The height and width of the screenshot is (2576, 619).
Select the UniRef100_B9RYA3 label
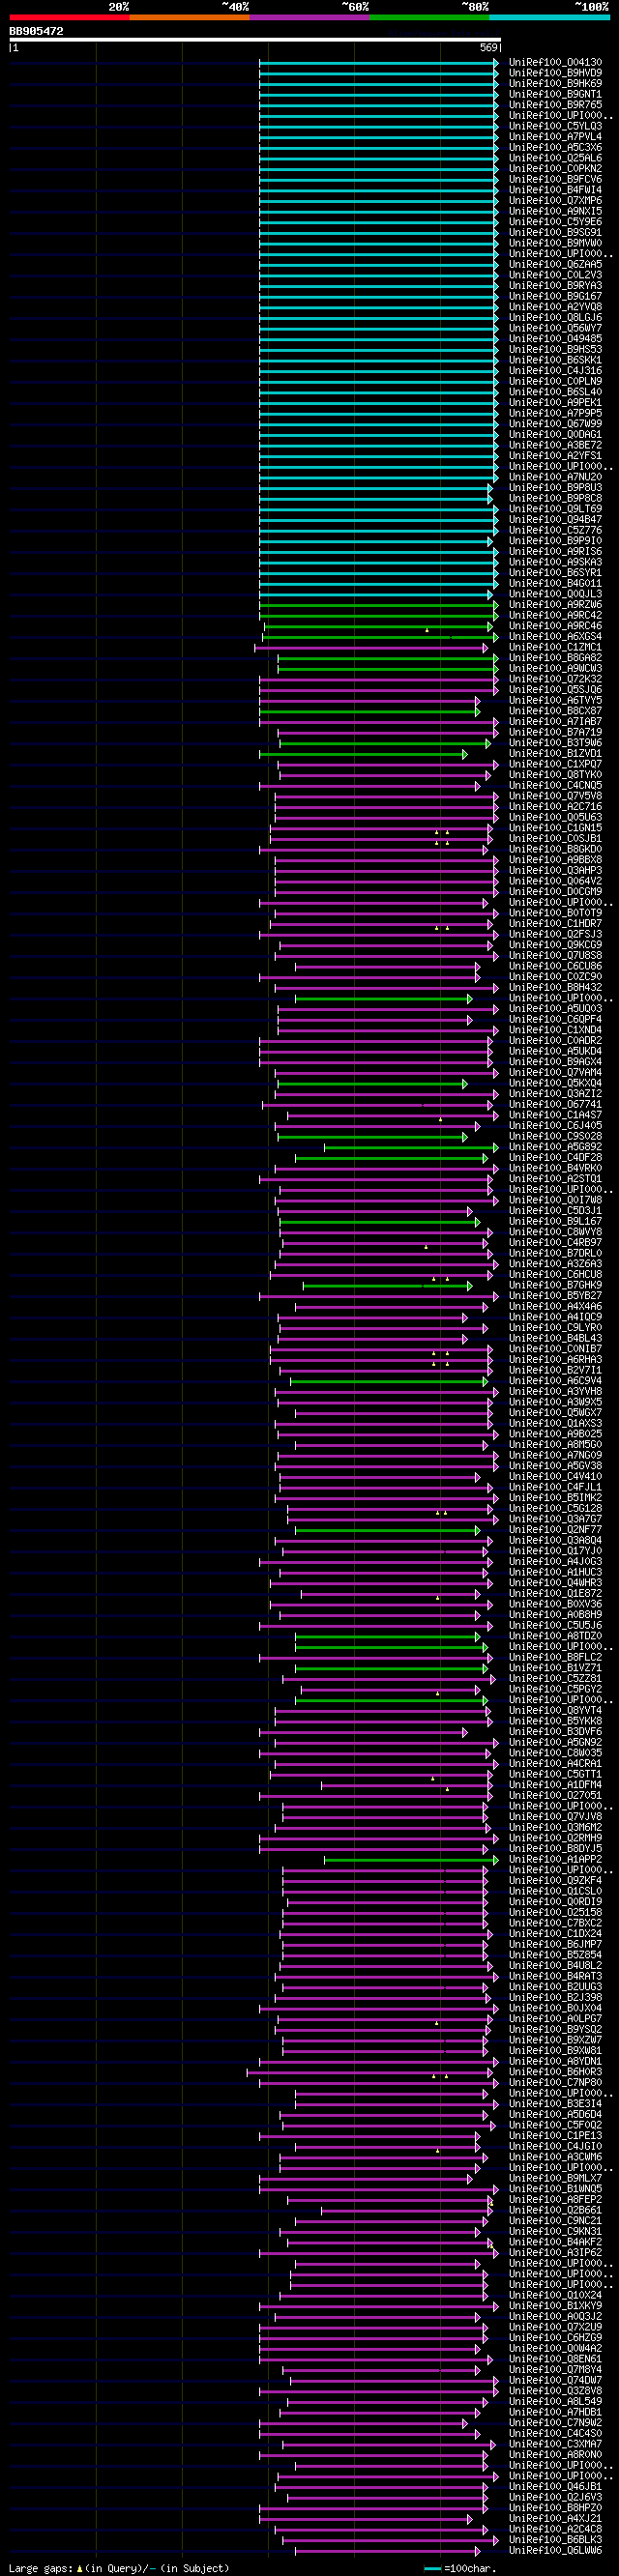[x=555, y=286]
